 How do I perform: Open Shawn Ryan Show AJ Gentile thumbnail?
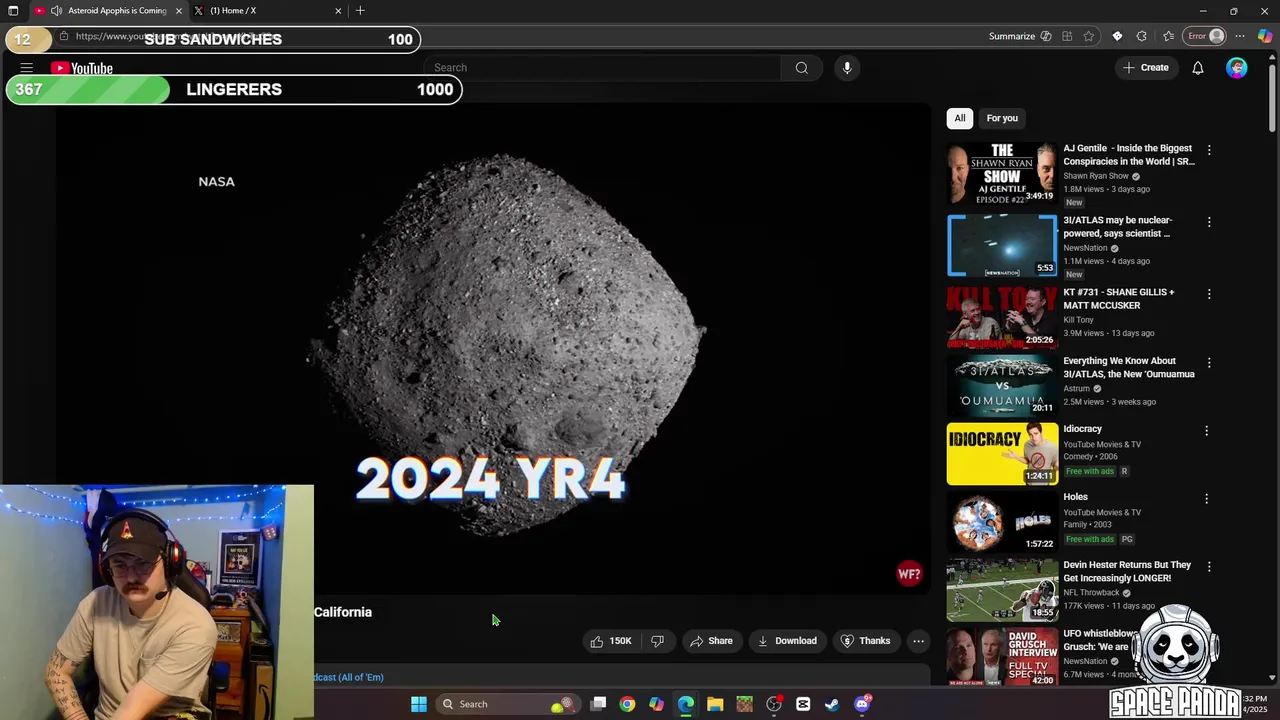coord(1002,173)
